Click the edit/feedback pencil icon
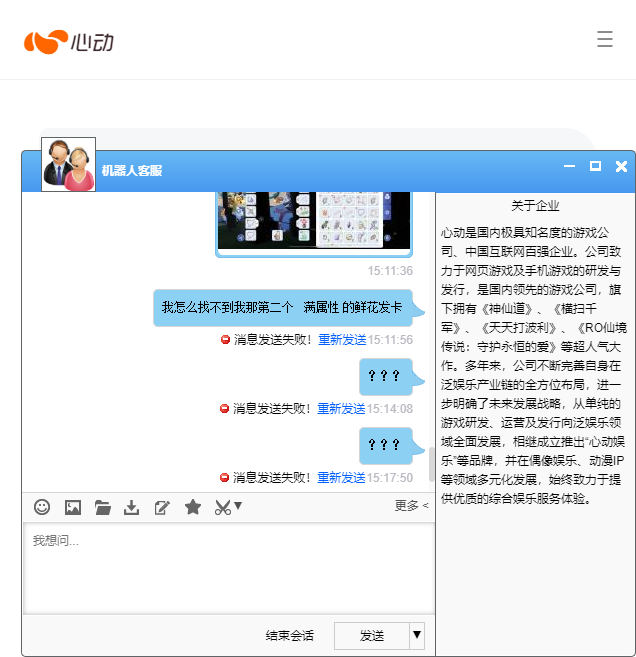 tap(162, 507)
